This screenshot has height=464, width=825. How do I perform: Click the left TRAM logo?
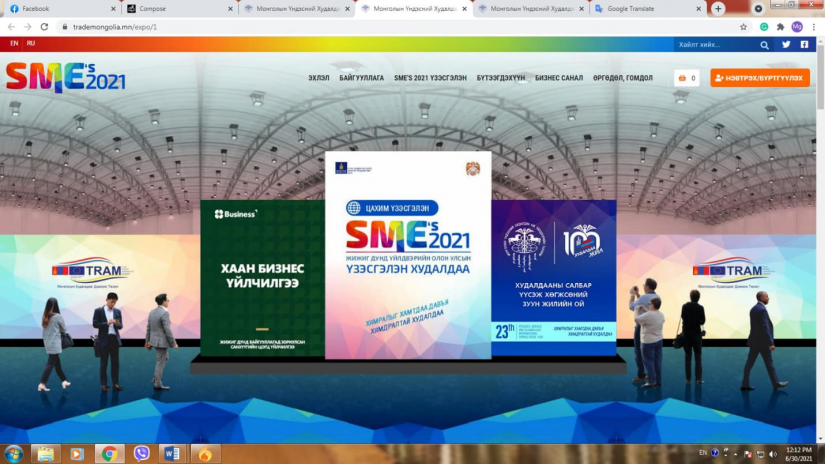(x=92, y=272)
